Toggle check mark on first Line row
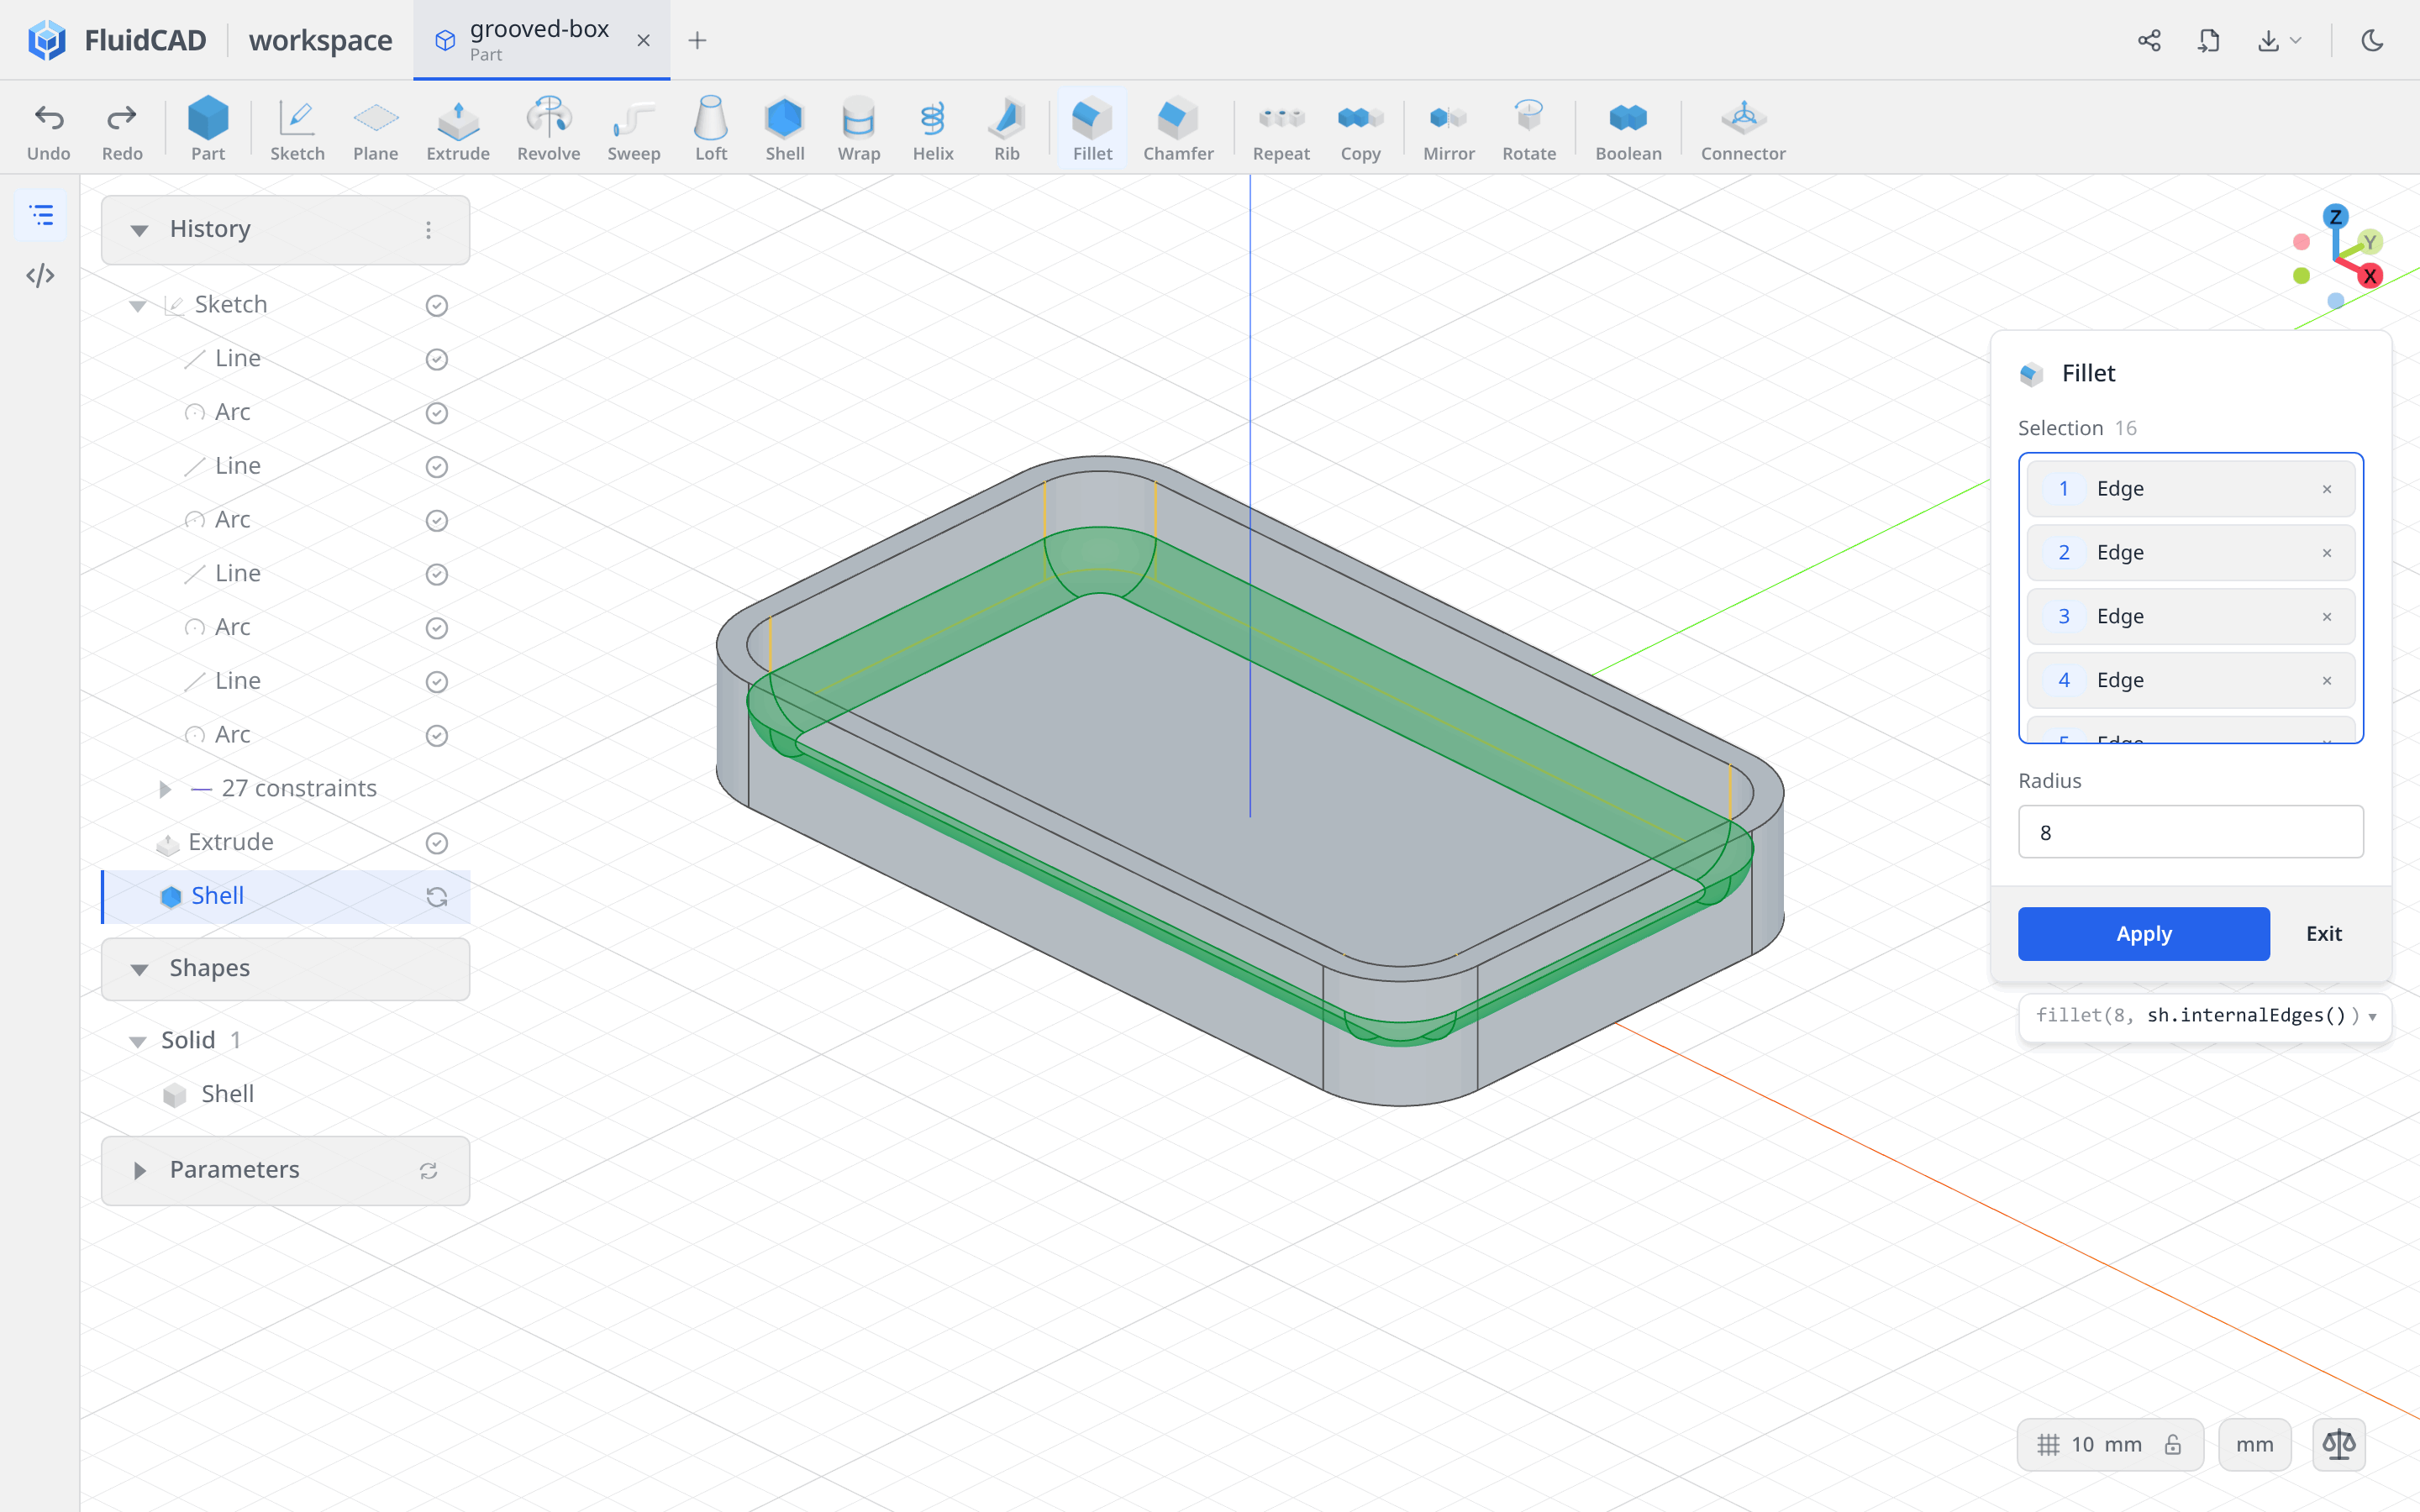The width and height of the screenshot is (2420, 1512). coord(437,359)
